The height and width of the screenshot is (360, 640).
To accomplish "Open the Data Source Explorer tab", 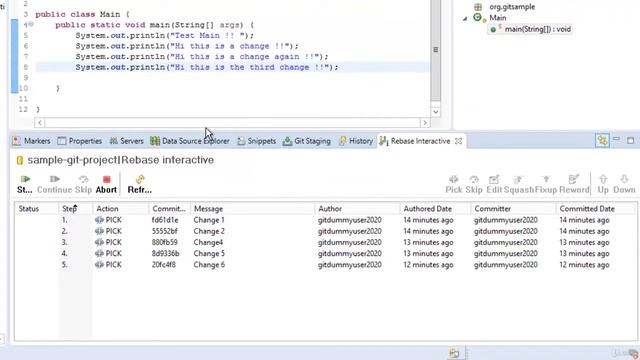I will click(190, 141).
